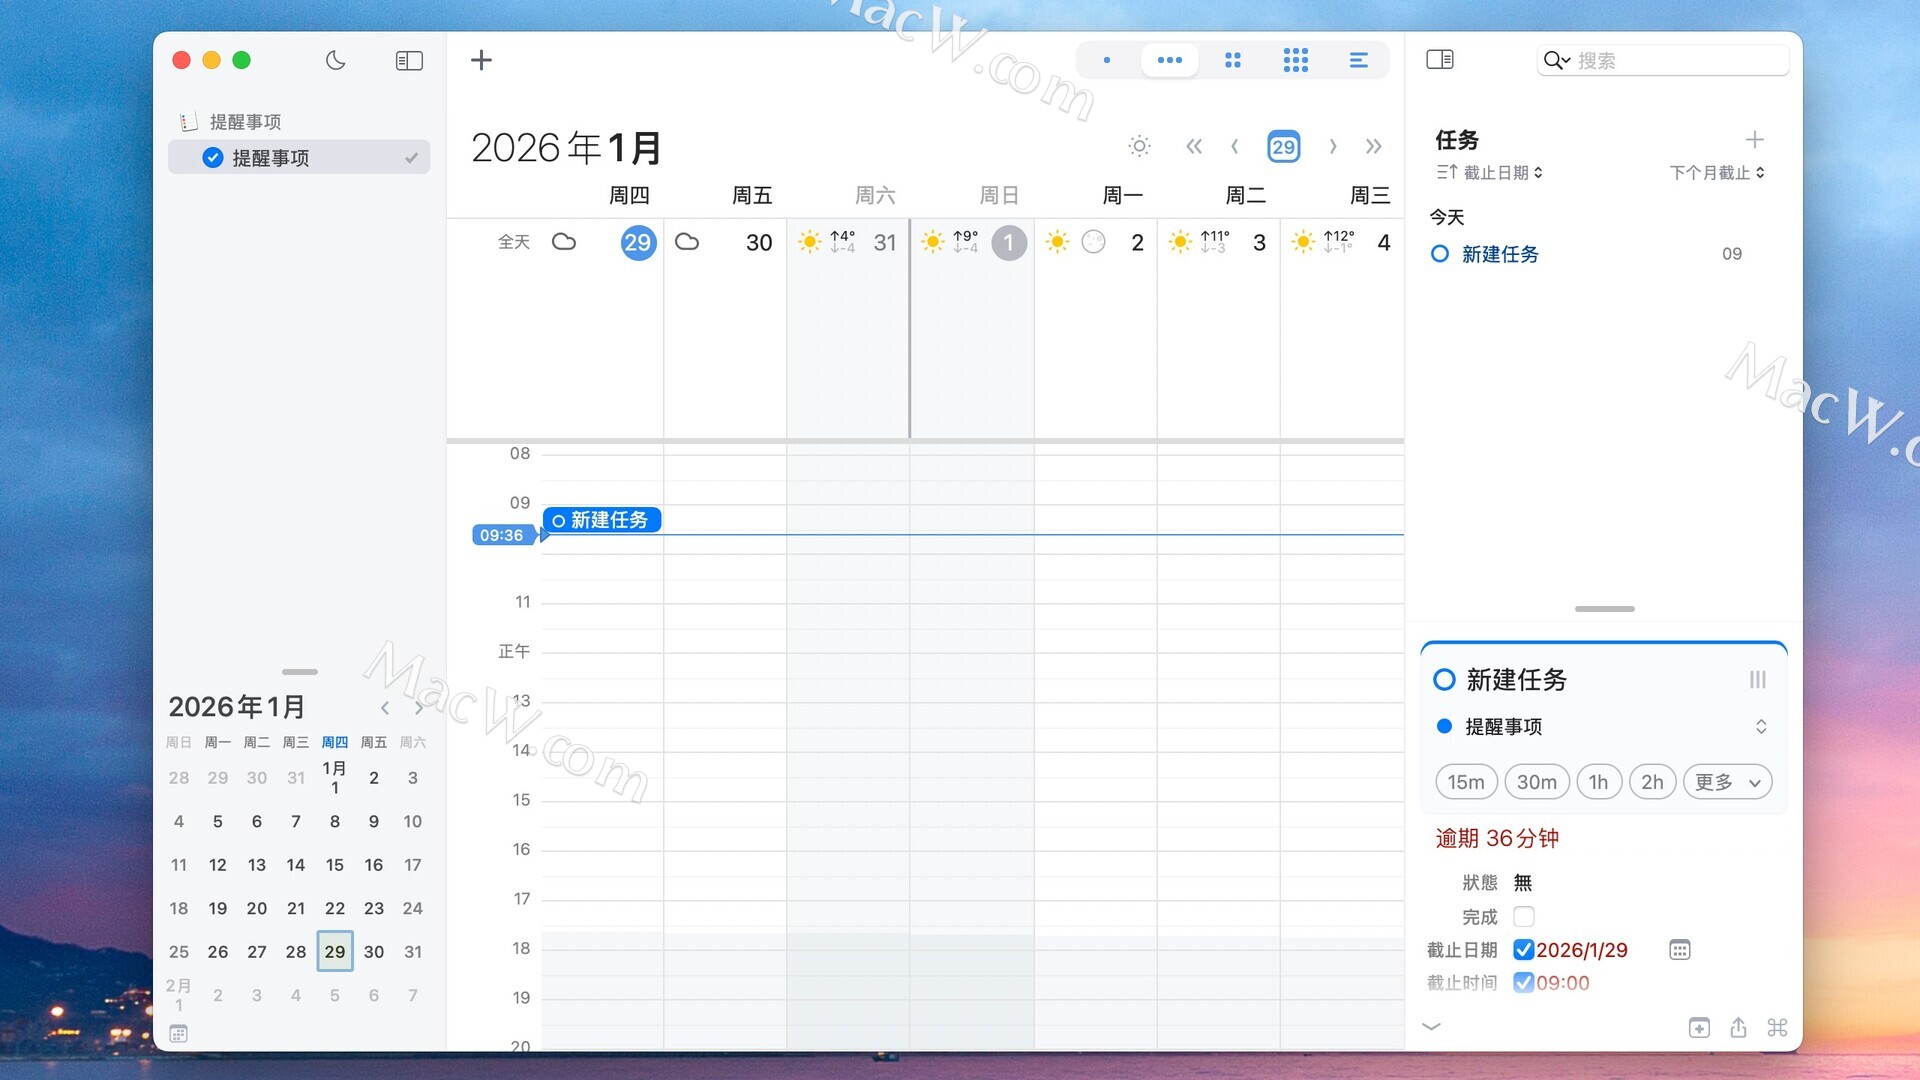The height and width of the screenshot is (1080, 1920).
Task: Expand the 提醒事项 list selector in details
Action: click(1760, 727)
